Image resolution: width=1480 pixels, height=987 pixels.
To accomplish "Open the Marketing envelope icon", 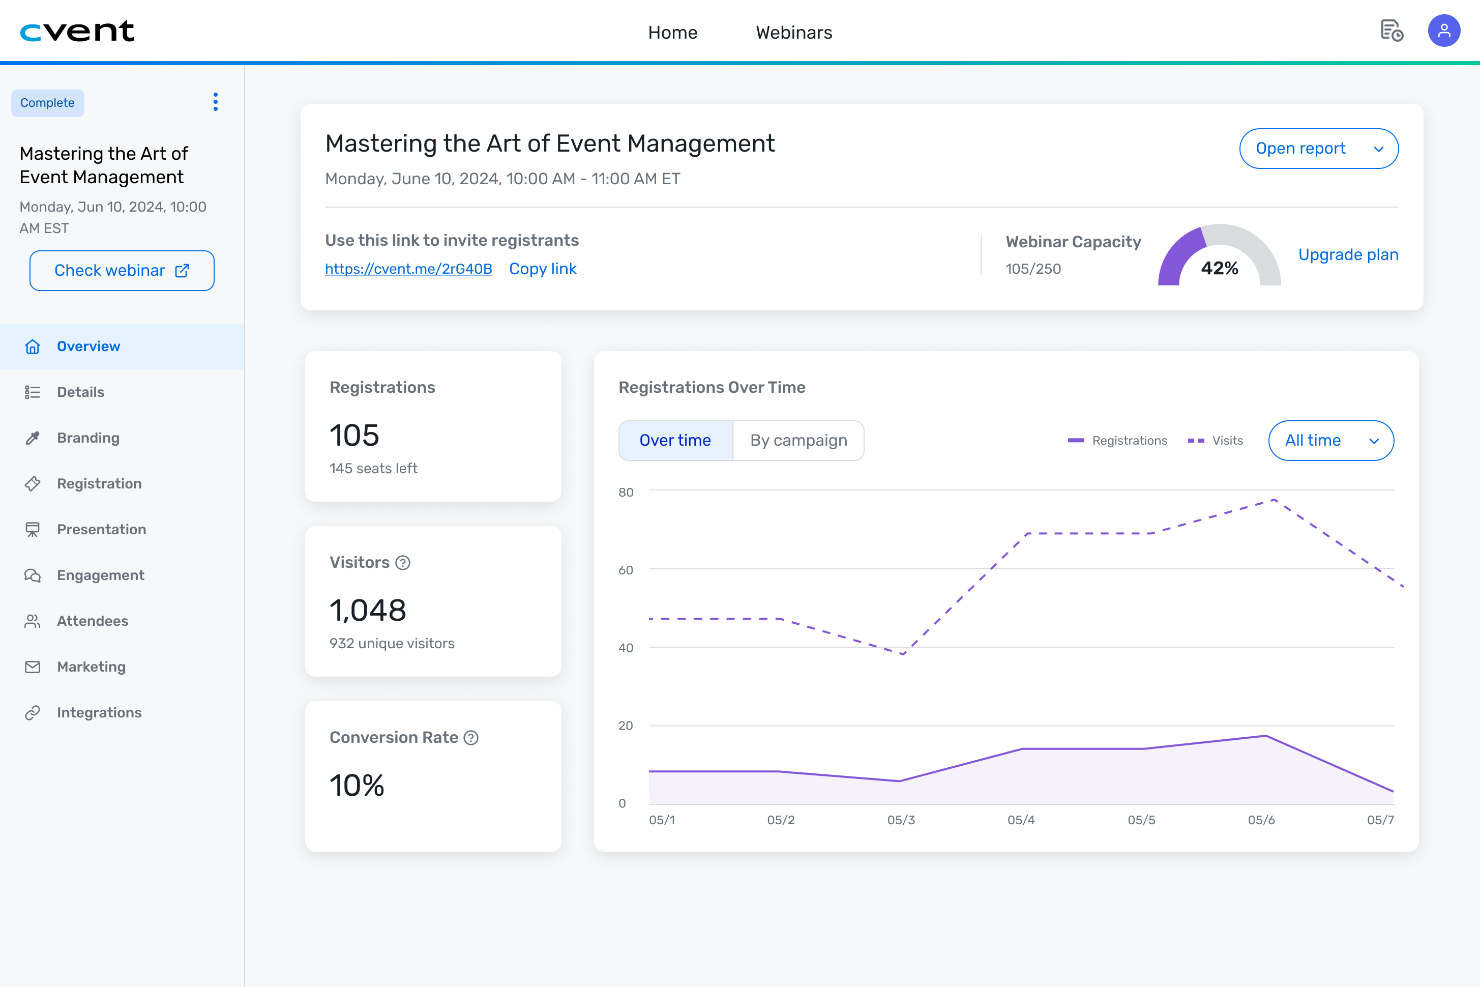I will (x=33, y=666).
